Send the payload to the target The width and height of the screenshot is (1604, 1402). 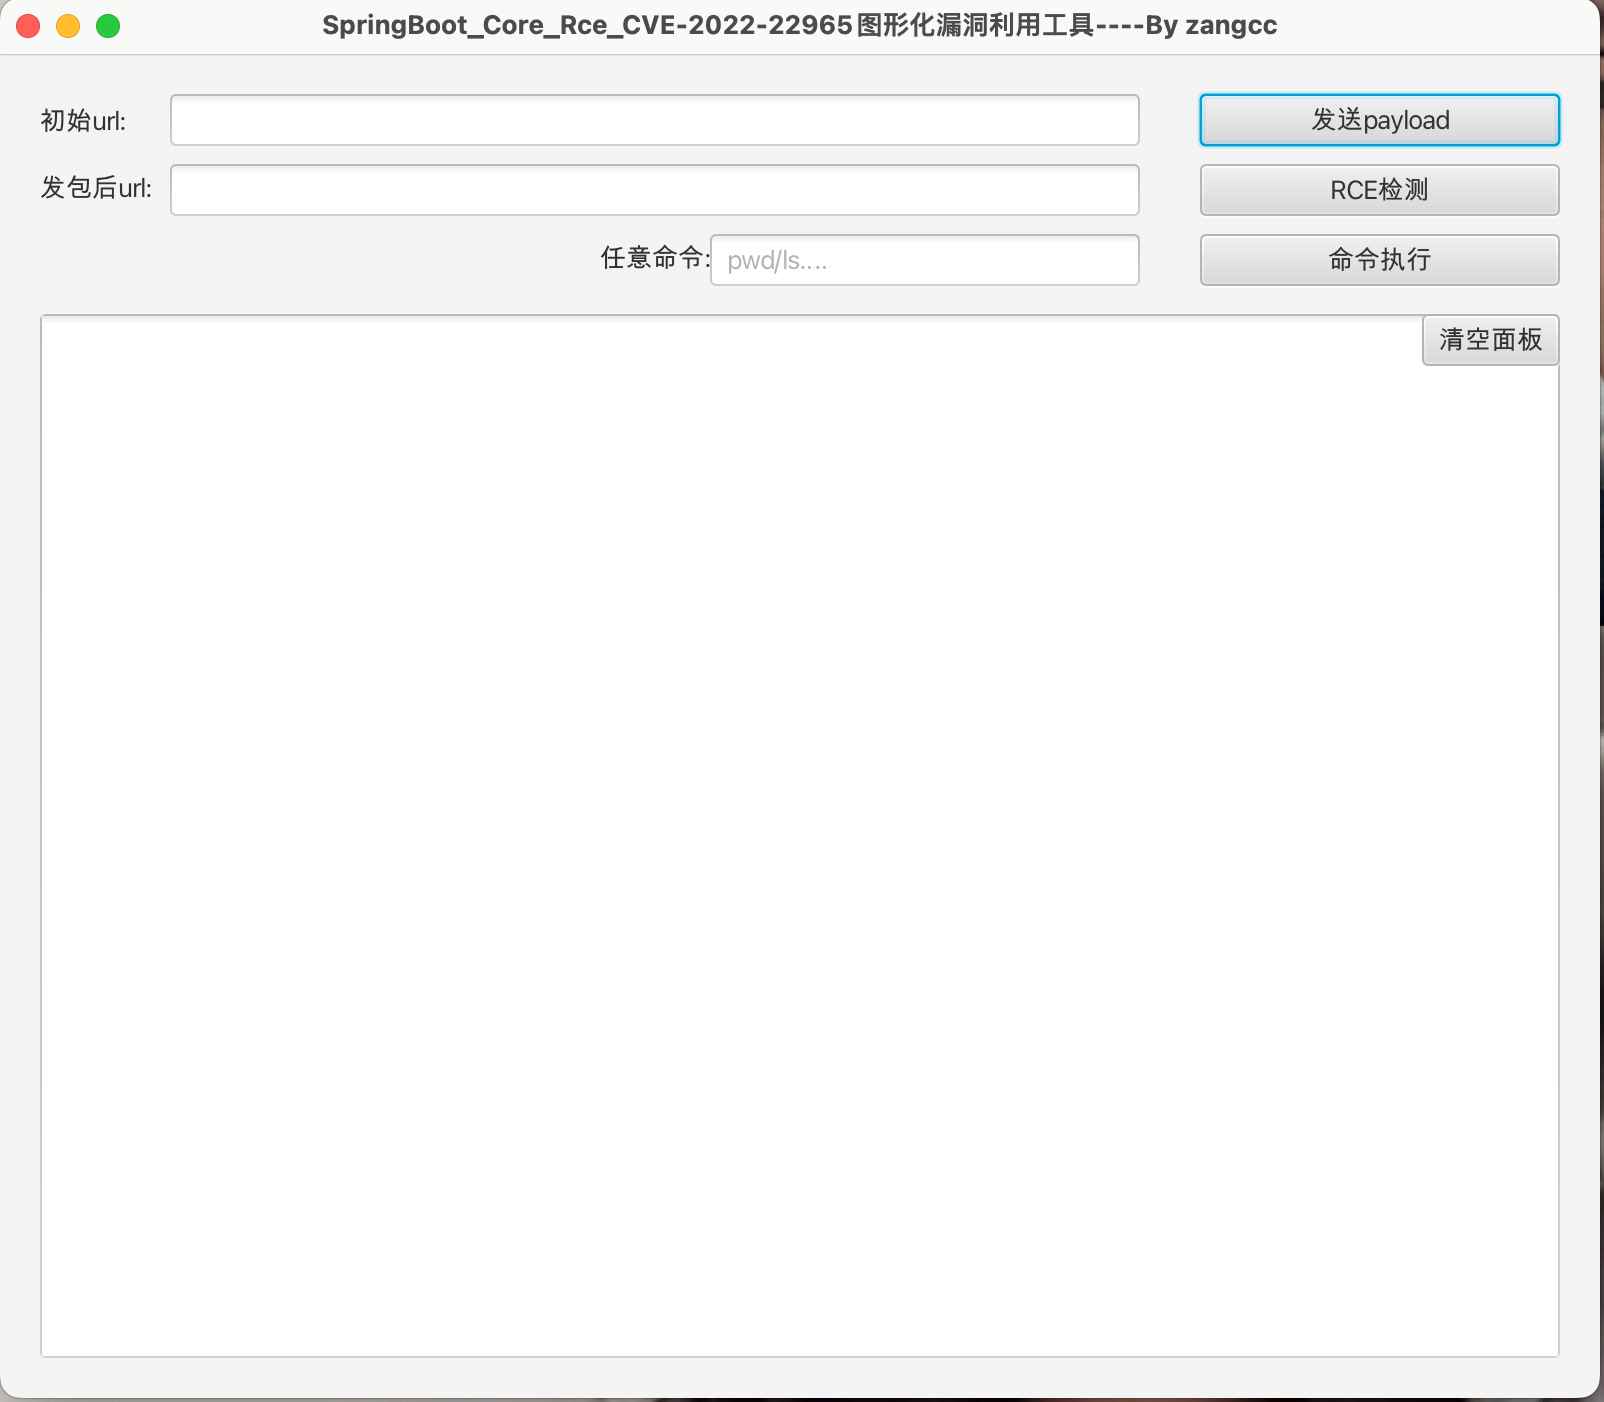click(1379, 119)
